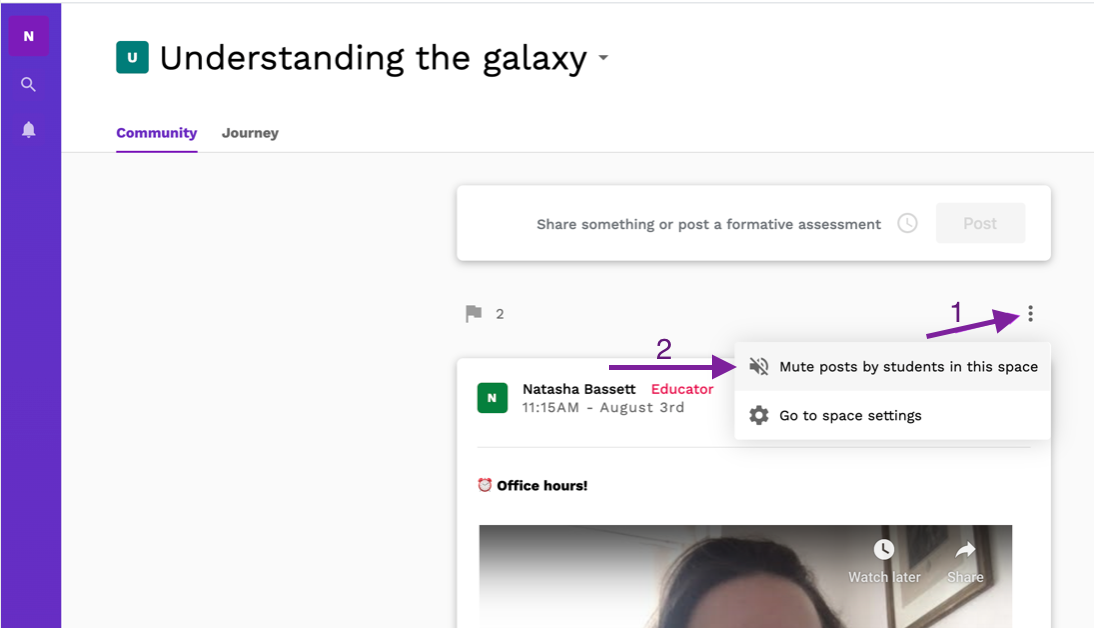This screenshot has height=628, width=1094.
Task: Click the green U space icon
Action: point(132,57)
